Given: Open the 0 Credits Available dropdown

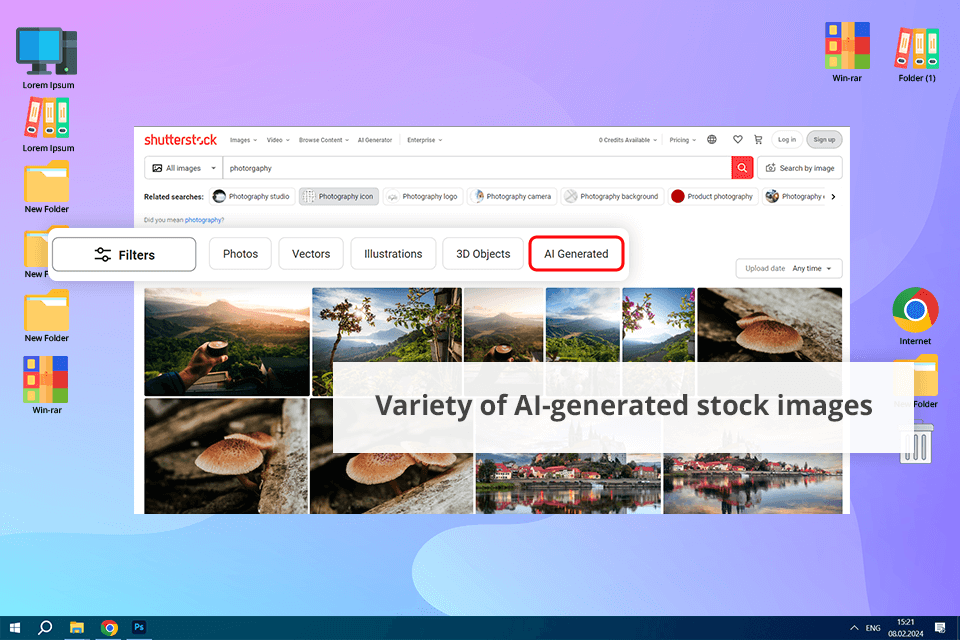Looking at the screenshot, I should 628,140.
